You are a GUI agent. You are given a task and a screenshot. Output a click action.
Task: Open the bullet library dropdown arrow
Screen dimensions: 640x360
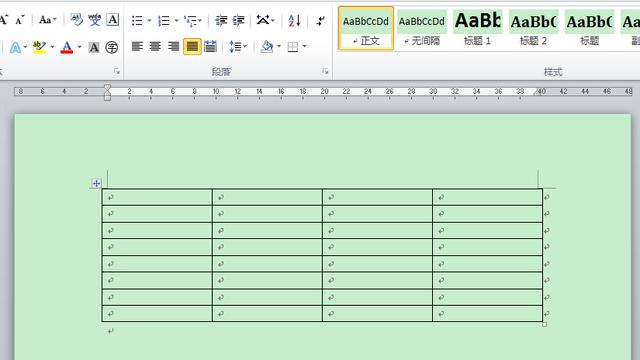(x=149, y=20)
